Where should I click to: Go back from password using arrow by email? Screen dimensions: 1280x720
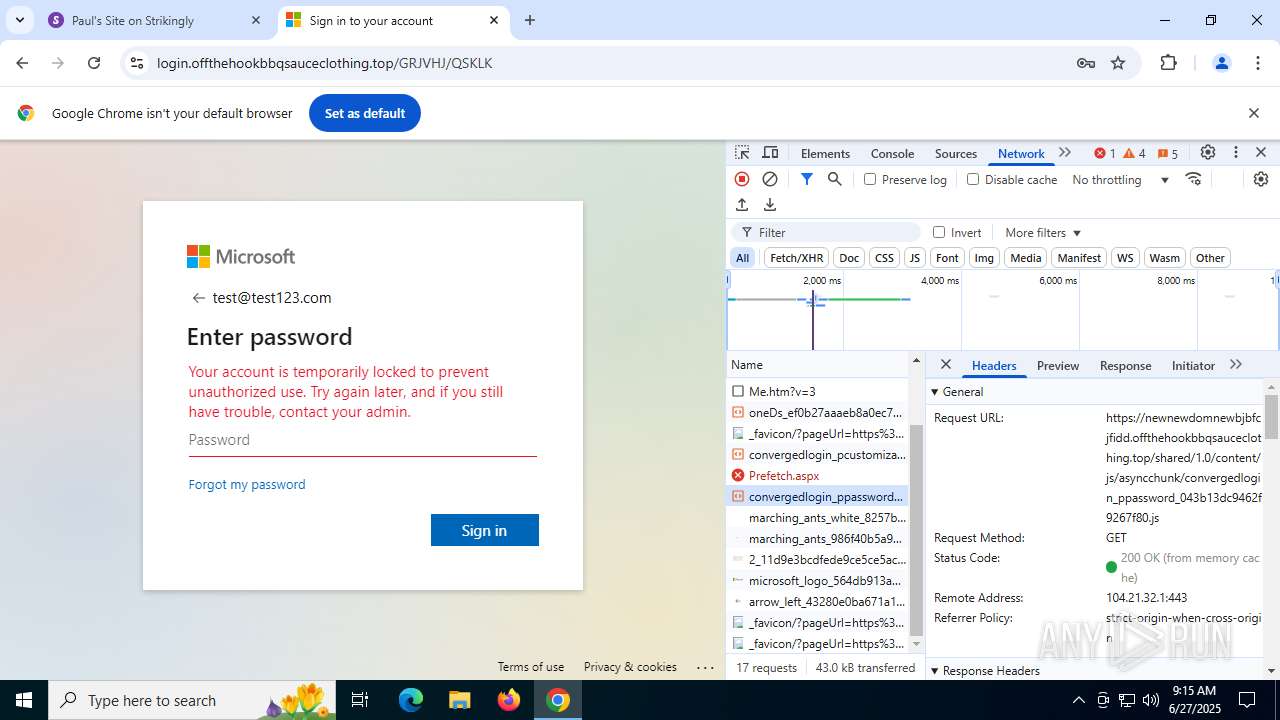pyautogui.click(x=198, y=298)
